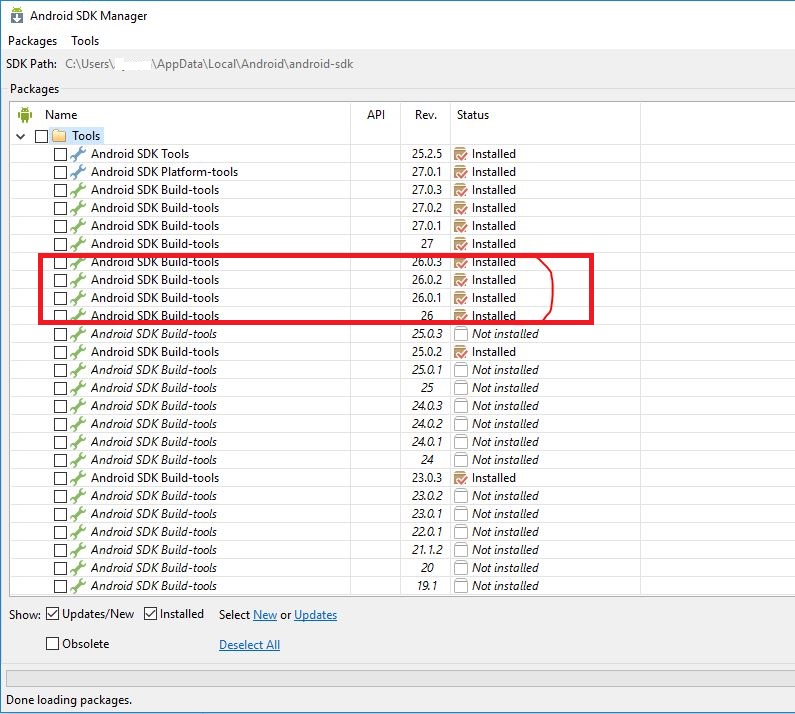Click Installed status icon for Build-tools 27.0.3
Image resolution: width=795 pixels, height=714 pixels.
coord(460,190)
